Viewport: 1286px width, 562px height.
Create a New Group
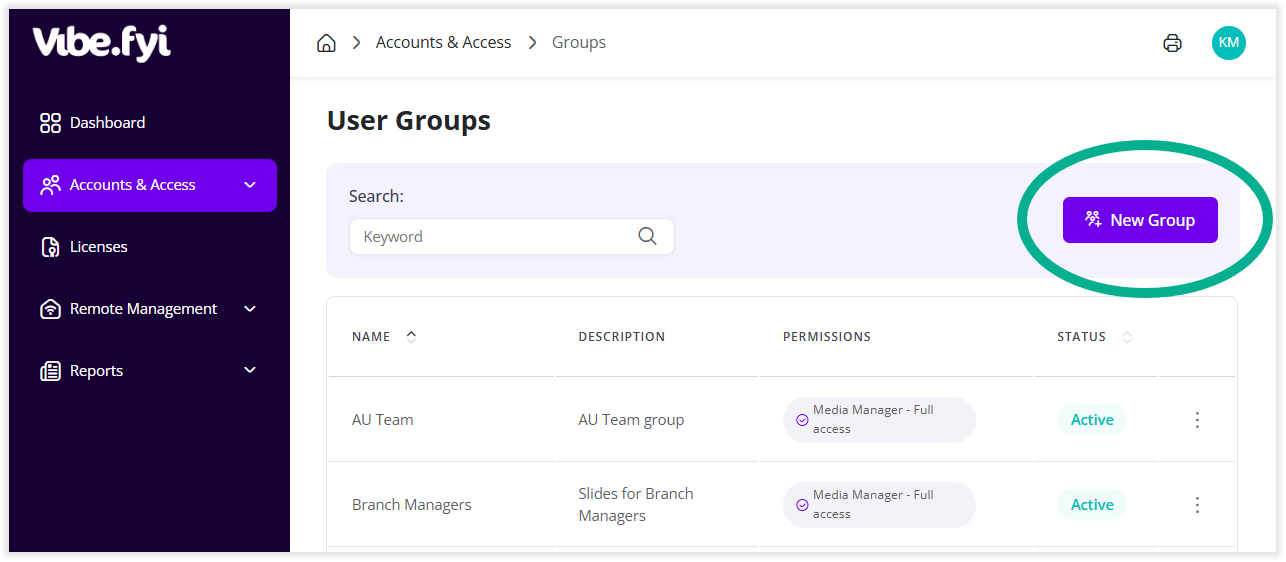(x=1140, y=220)
